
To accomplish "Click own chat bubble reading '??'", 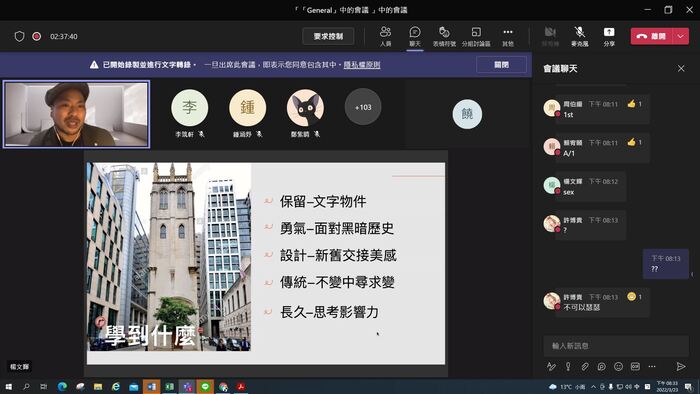I will coord(665,264).
